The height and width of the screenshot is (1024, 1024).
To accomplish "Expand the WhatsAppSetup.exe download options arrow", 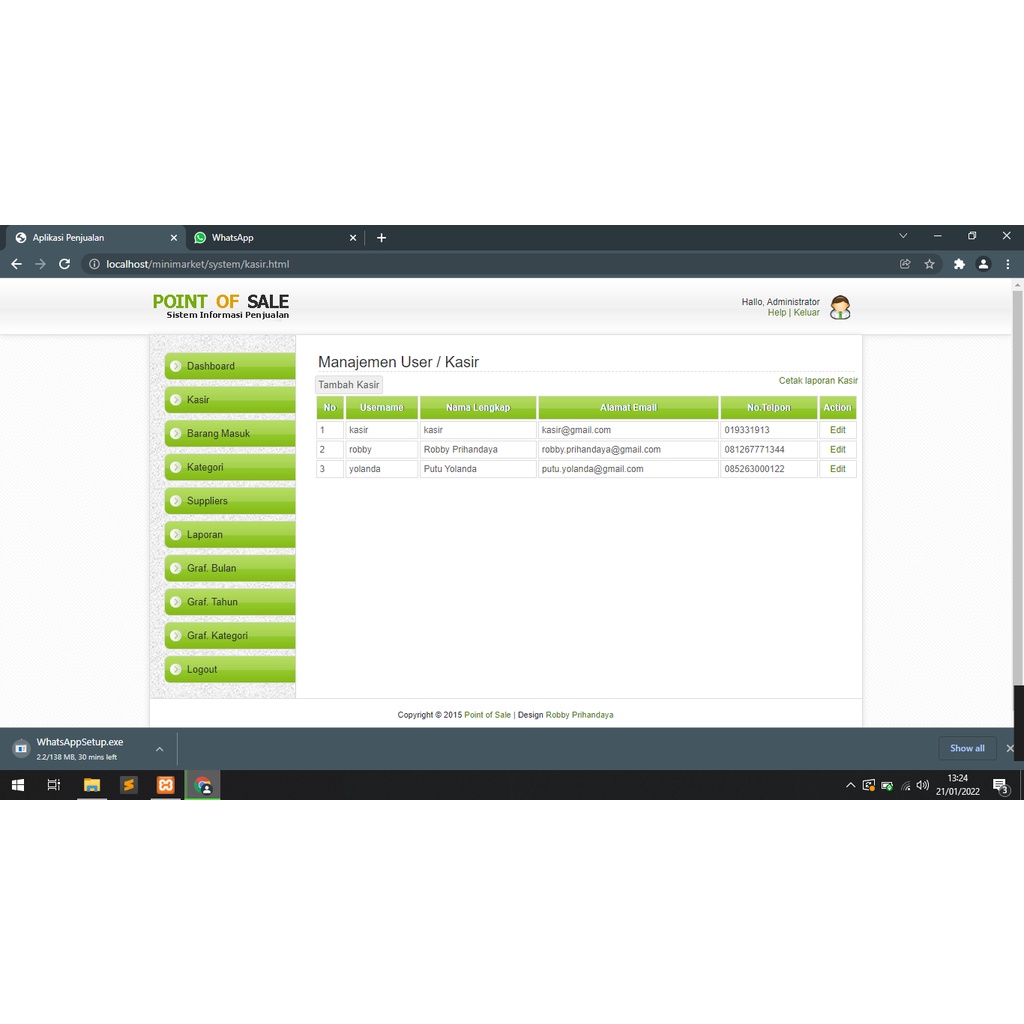I will coord(159,749).
